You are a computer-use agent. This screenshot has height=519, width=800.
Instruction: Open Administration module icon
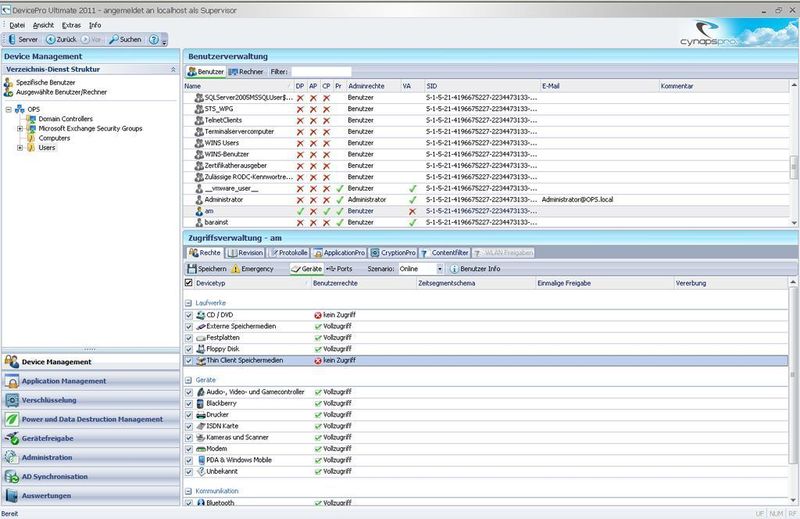[11, 458]
